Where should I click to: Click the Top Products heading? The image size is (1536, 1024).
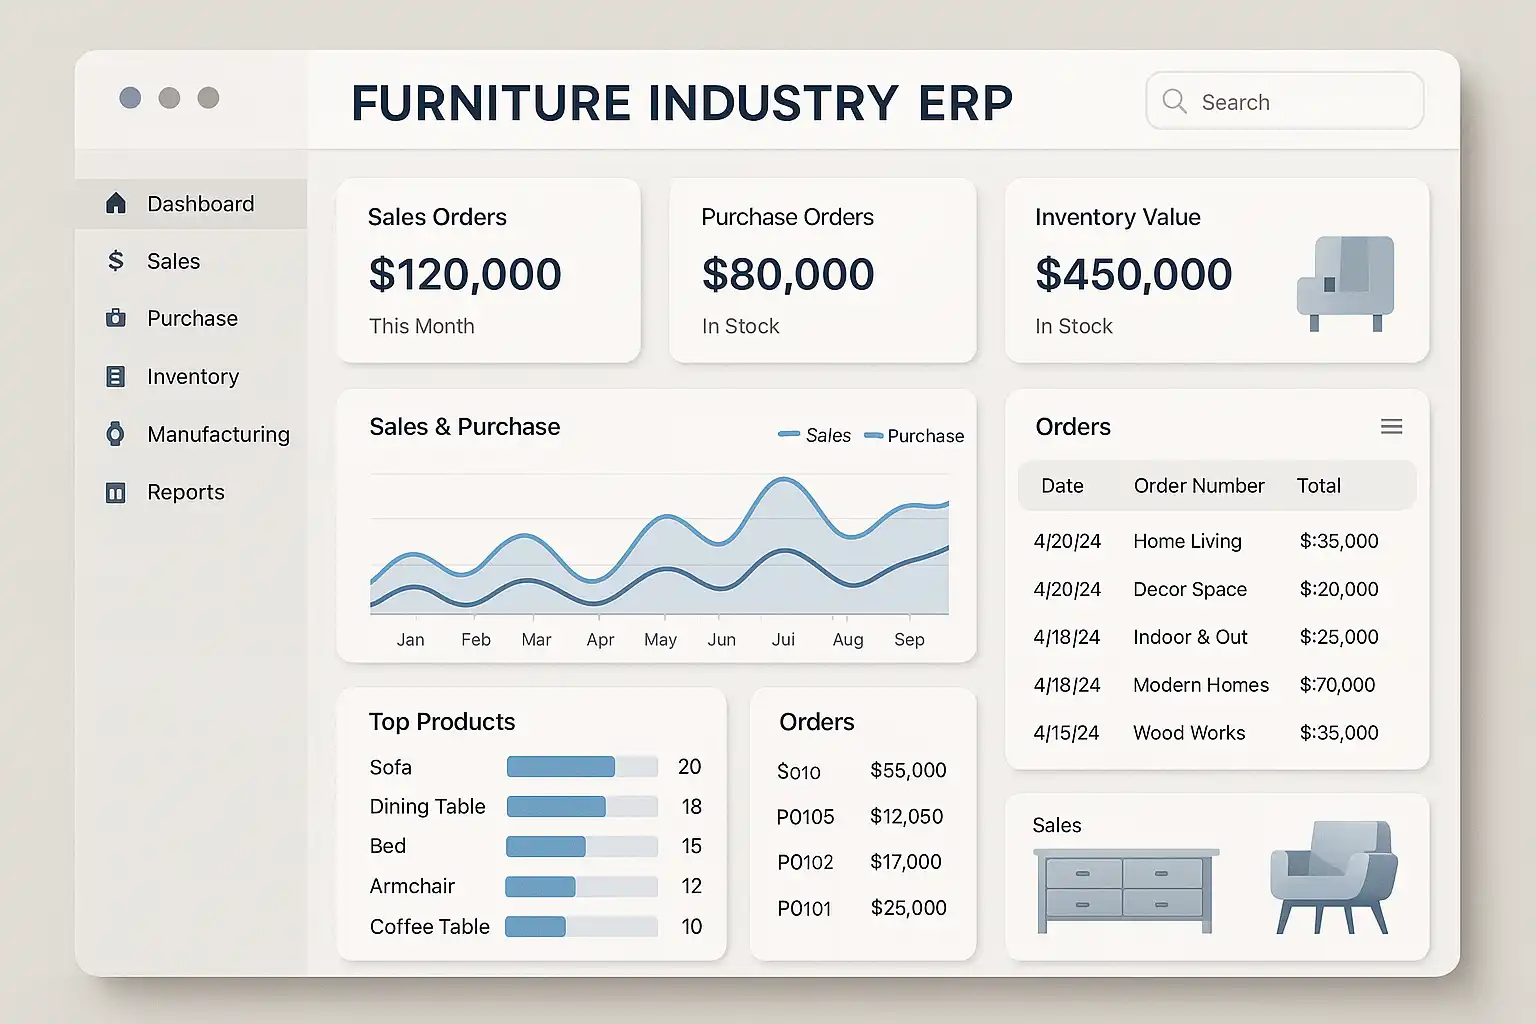442,722
